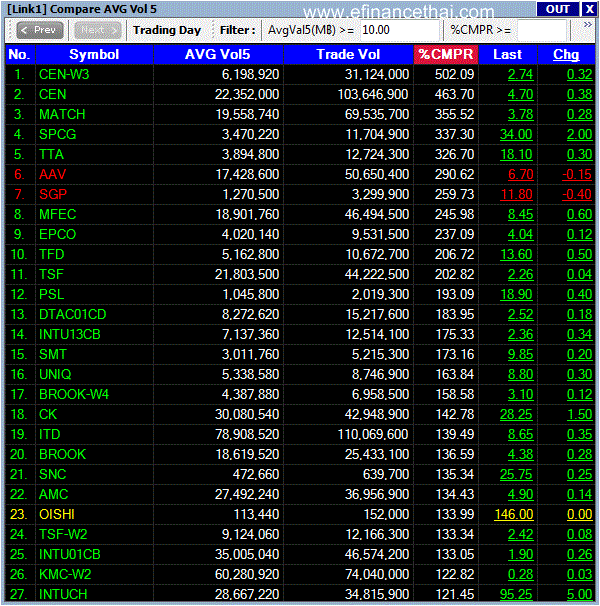Viewport: 600px width, 606px height.
Task: Sort by the No. column header
Action: point(20,54)
